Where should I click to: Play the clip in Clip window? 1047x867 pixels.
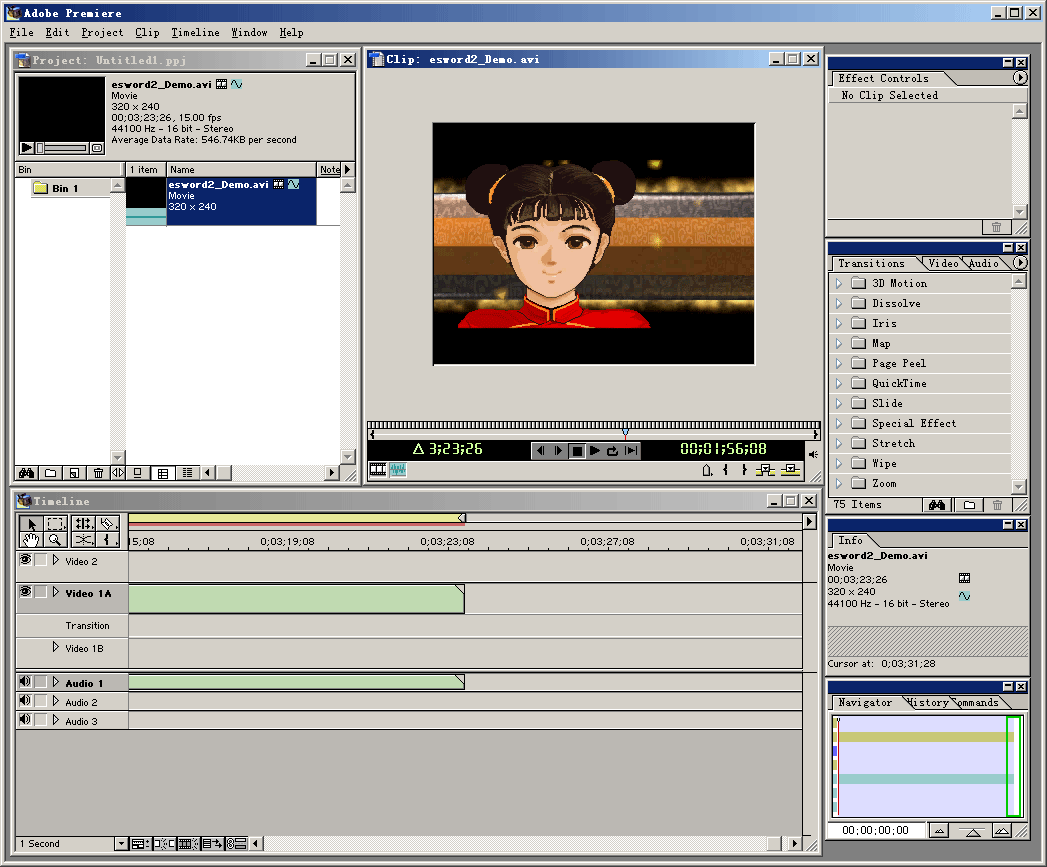tap(594, 451)
